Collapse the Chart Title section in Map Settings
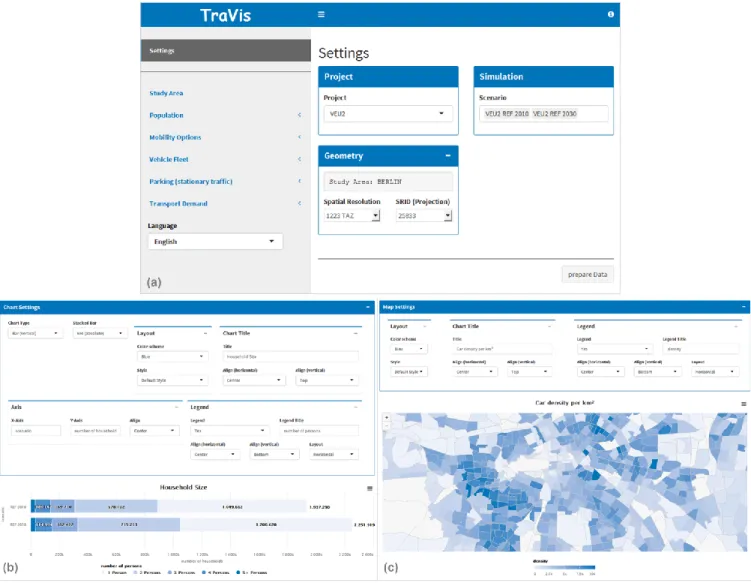This screenshot has height=583, width=751. tap(549, 326)
